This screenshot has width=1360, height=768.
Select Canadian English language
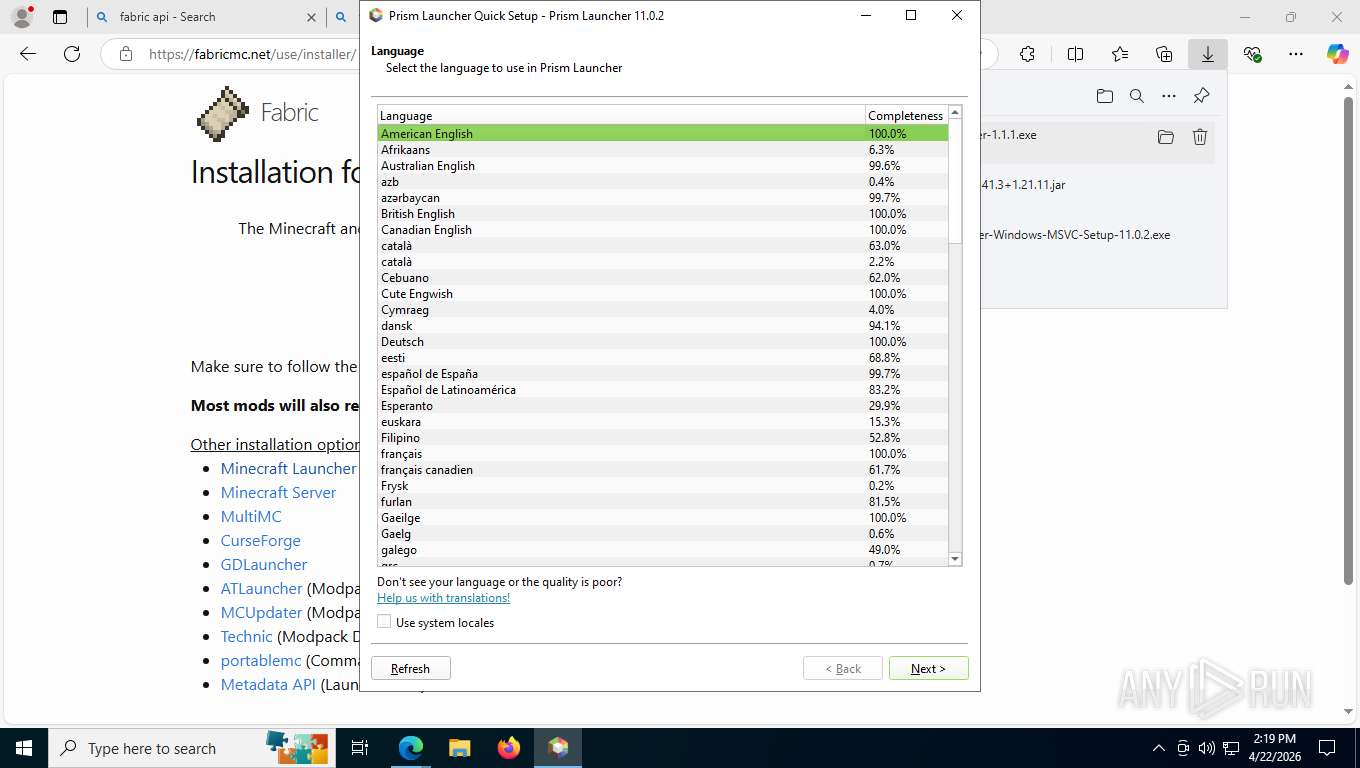coord(662,229)
